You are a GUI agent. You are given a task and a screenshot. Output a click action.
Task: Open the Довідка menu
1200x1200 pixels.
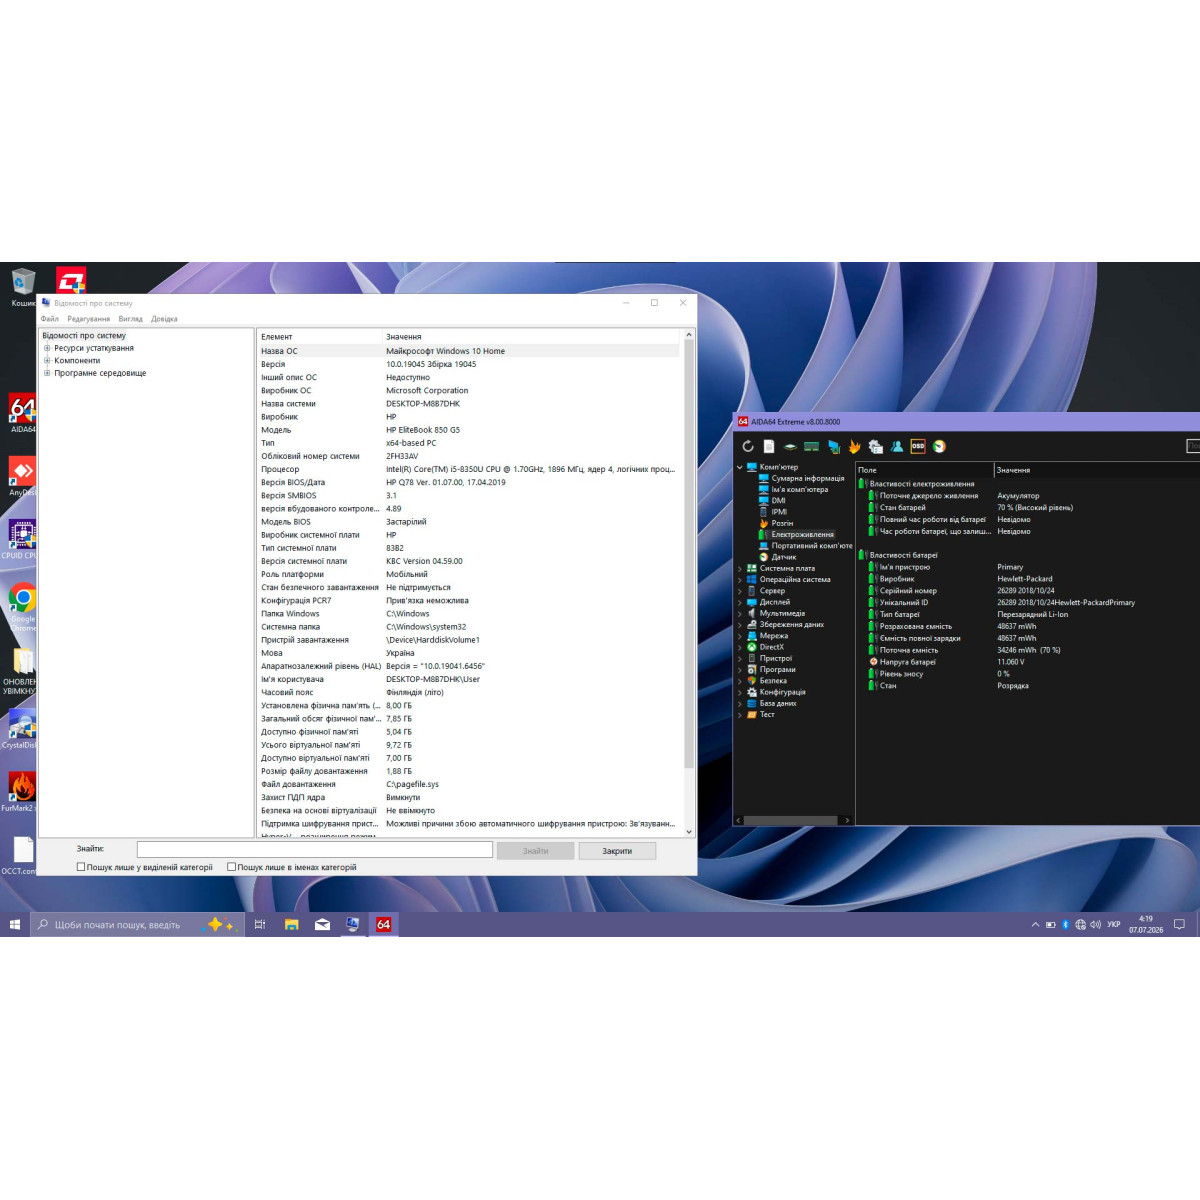click(164, 319)
